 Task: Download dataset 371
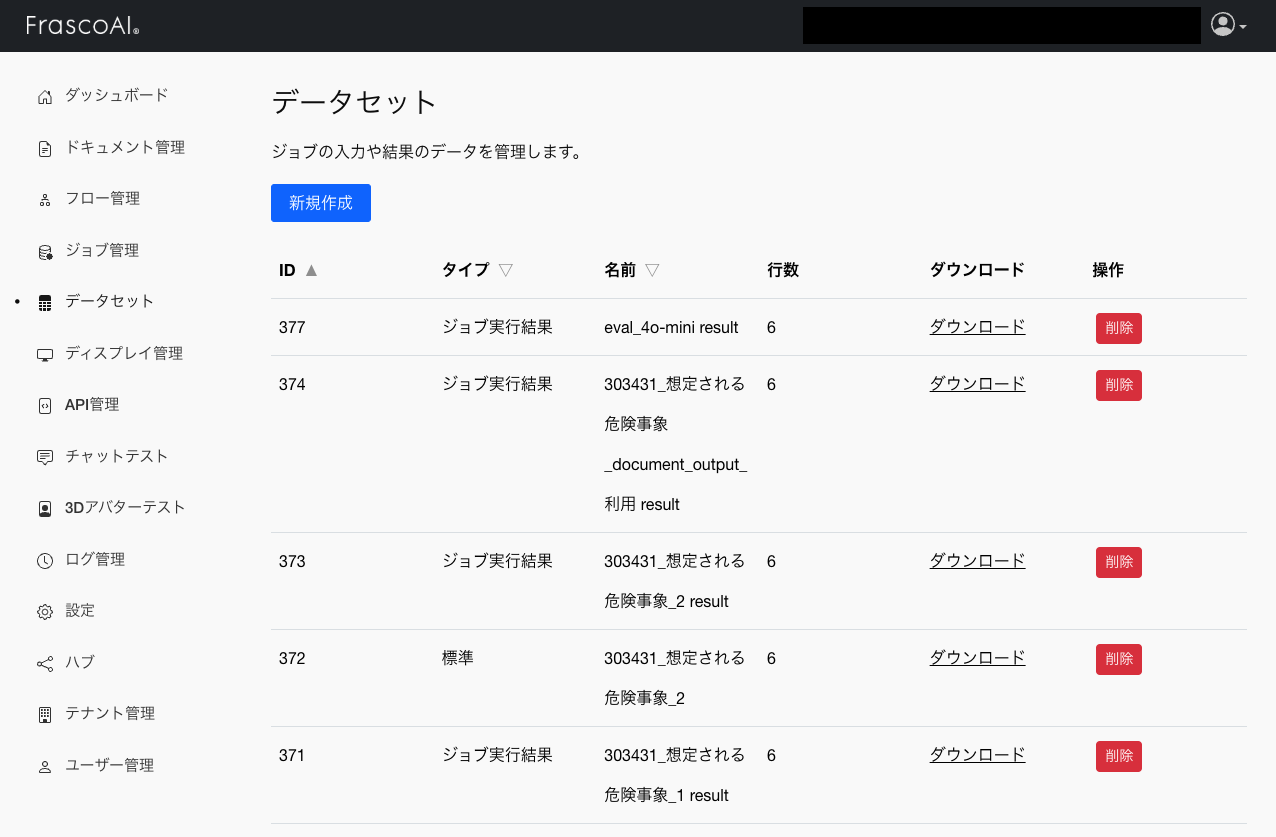977,754
